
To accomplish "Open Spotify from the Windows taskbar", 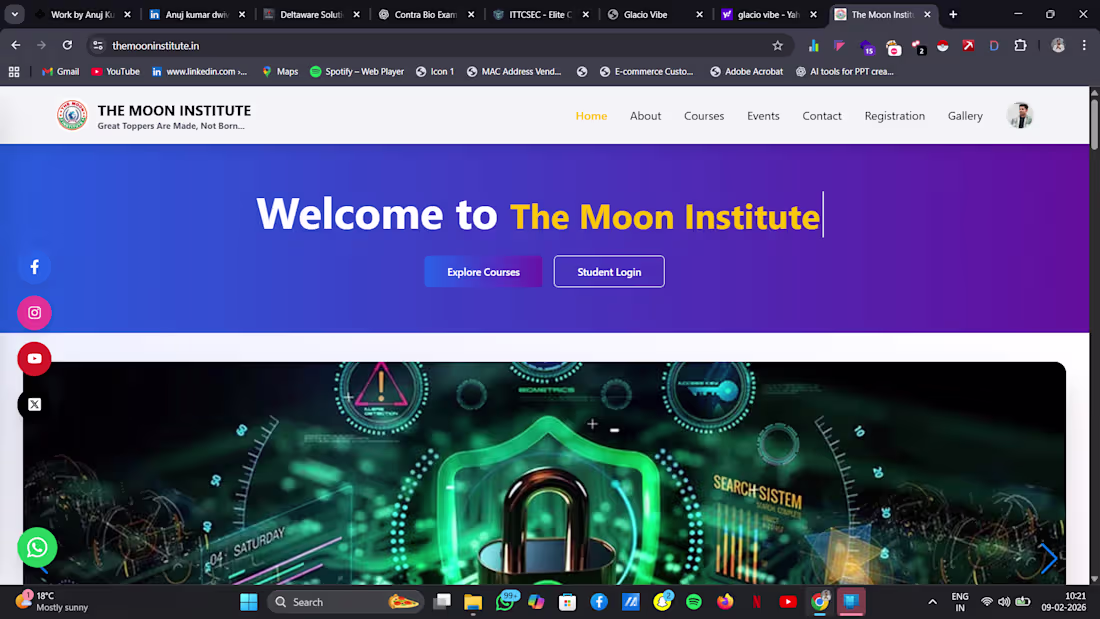I will click(694, 602).
